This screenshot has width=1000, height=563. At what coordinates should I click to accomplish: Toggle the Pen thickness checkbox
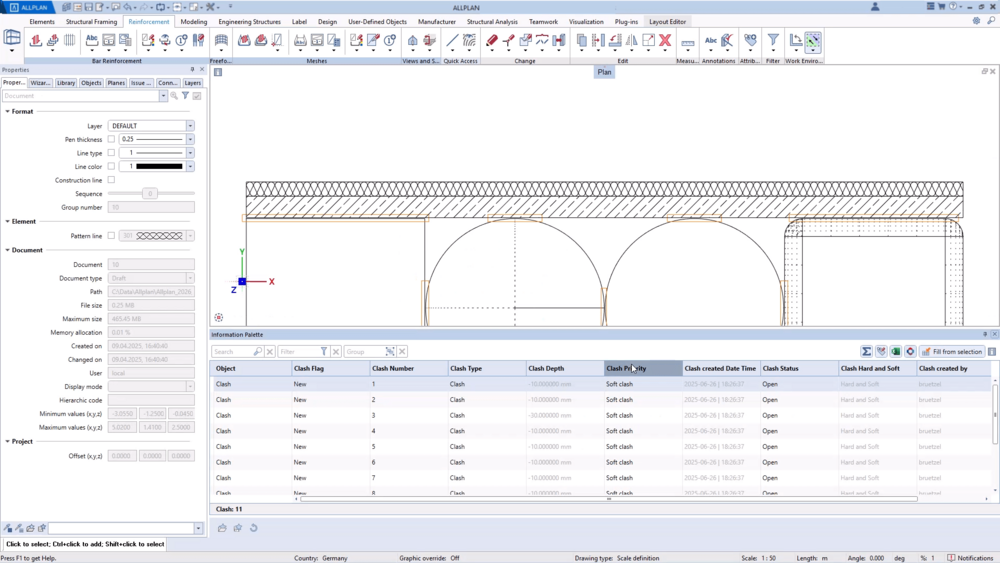[x=111, y=140]
